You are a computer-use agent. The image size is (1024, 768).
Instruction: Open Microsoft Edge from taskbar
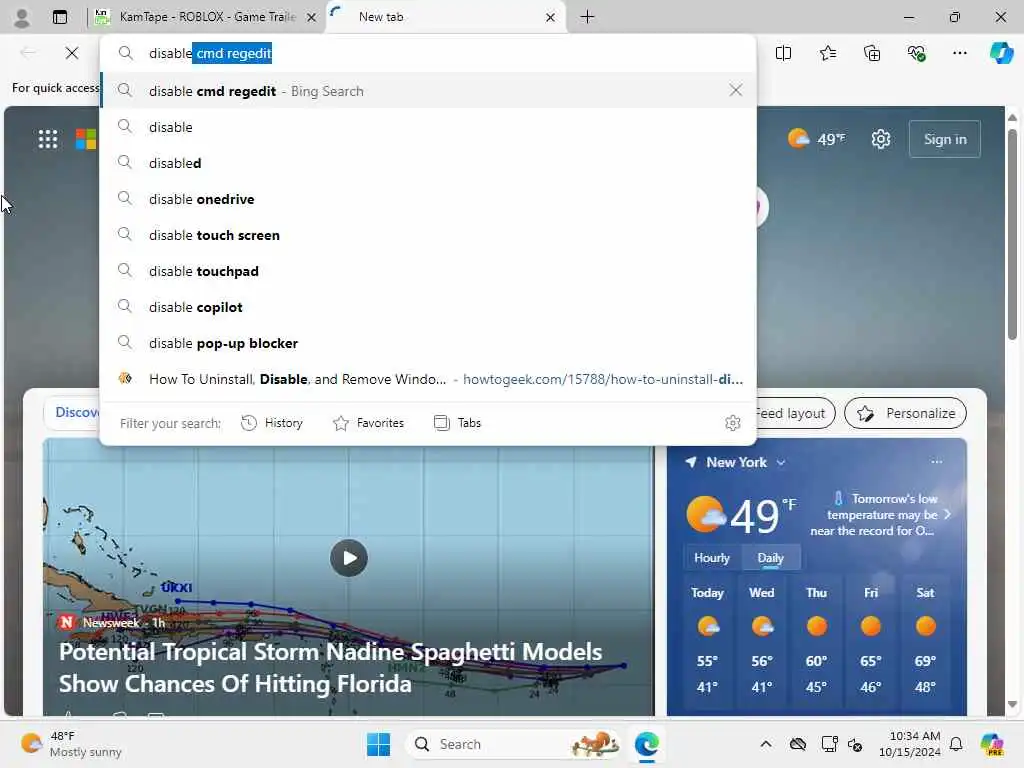647,744
